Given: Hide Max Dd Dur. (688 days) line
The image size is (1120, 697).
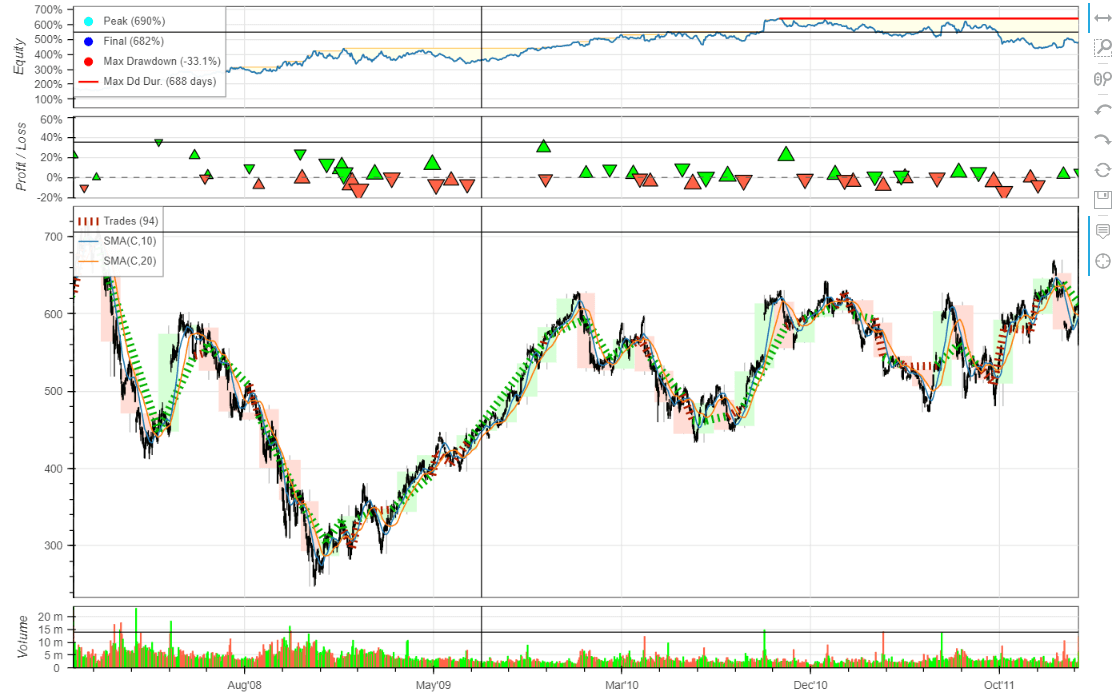Looking at the screenshot, I should (148, 81).
